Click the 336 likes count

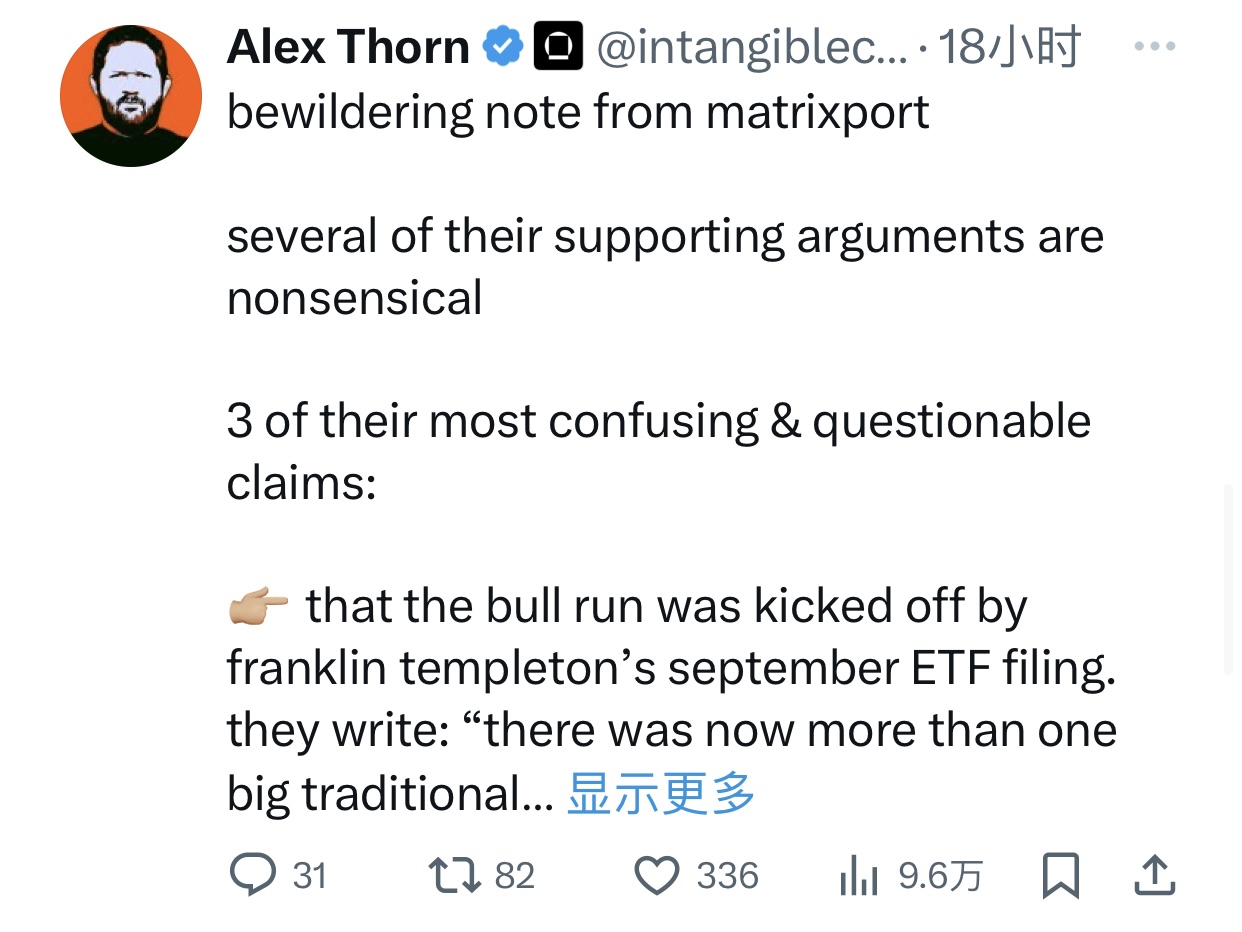tap(727, 877)
